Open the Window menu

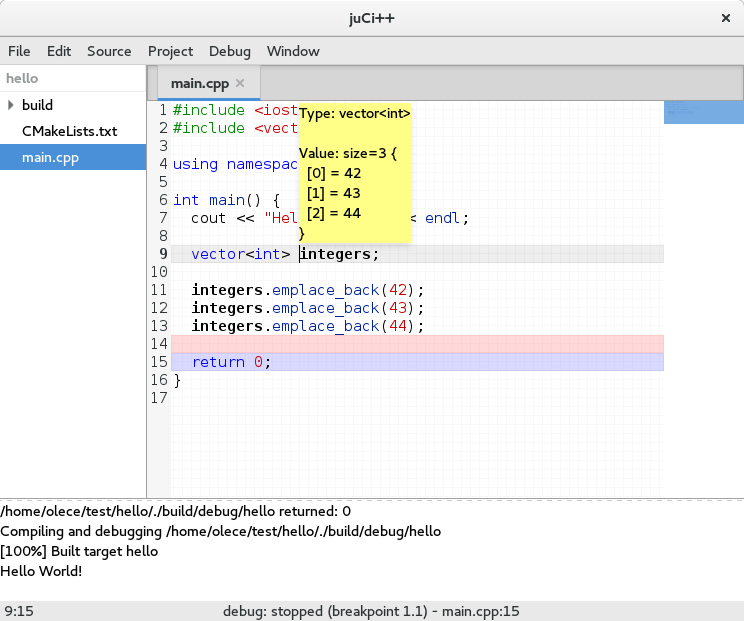pyautogui.click(x=293, y=51)
